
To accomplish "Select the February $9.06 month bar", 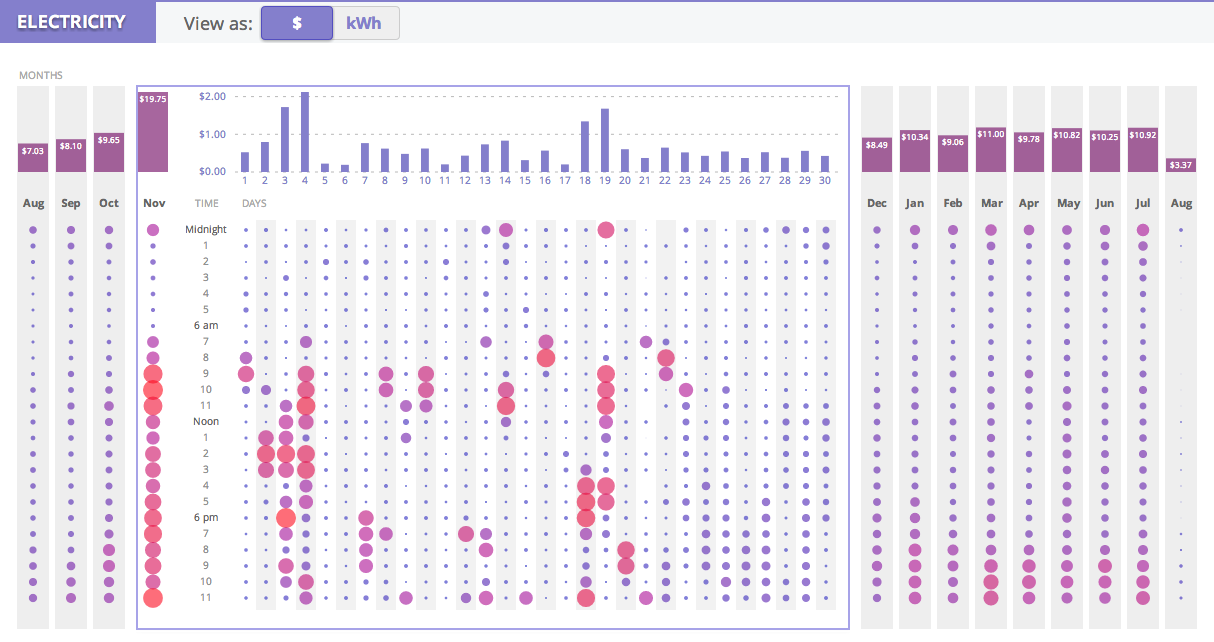I will pyautogui.click(x=953, y=153).
